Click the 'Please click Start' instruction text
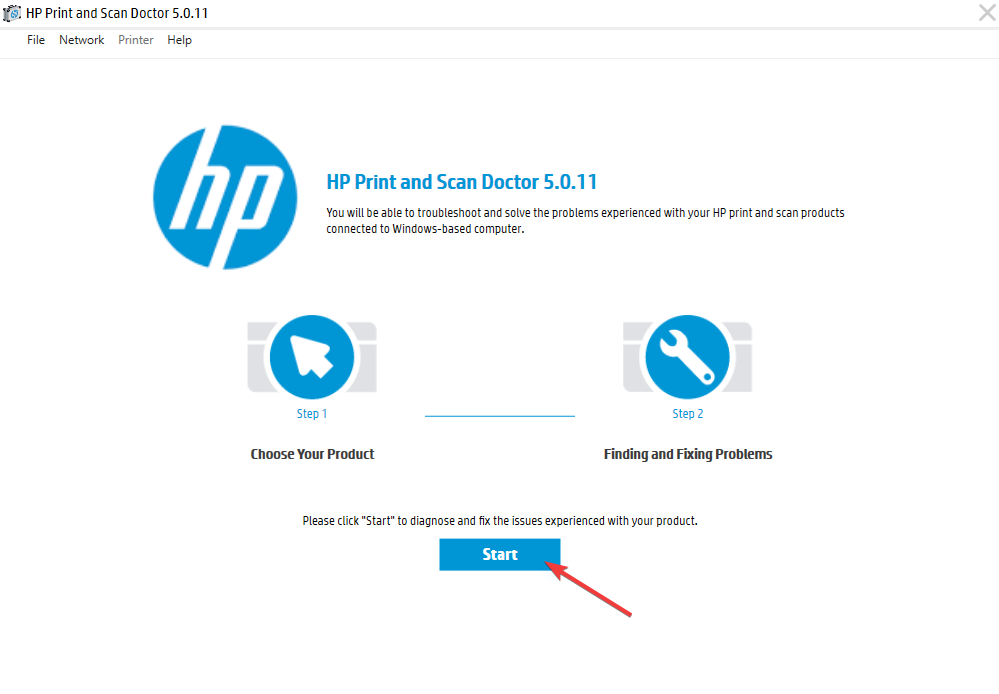Screen dimensions: 999x694 [500, 521]
